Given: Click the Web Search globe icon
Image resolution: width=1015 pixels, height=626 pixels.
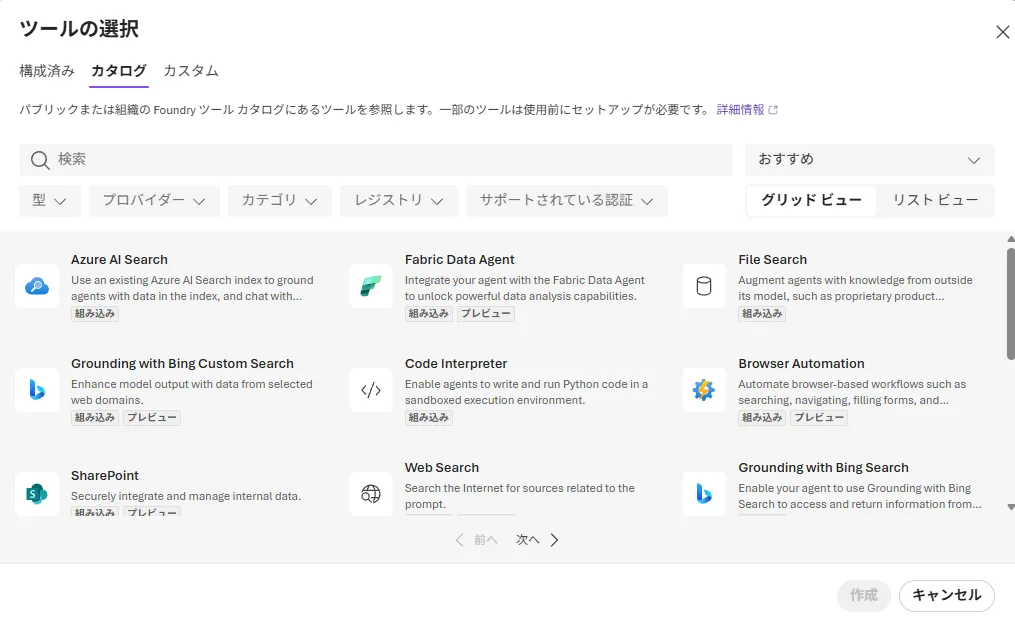Looking at the screenshot, I should pyautogui.click(x=371, y=494).
